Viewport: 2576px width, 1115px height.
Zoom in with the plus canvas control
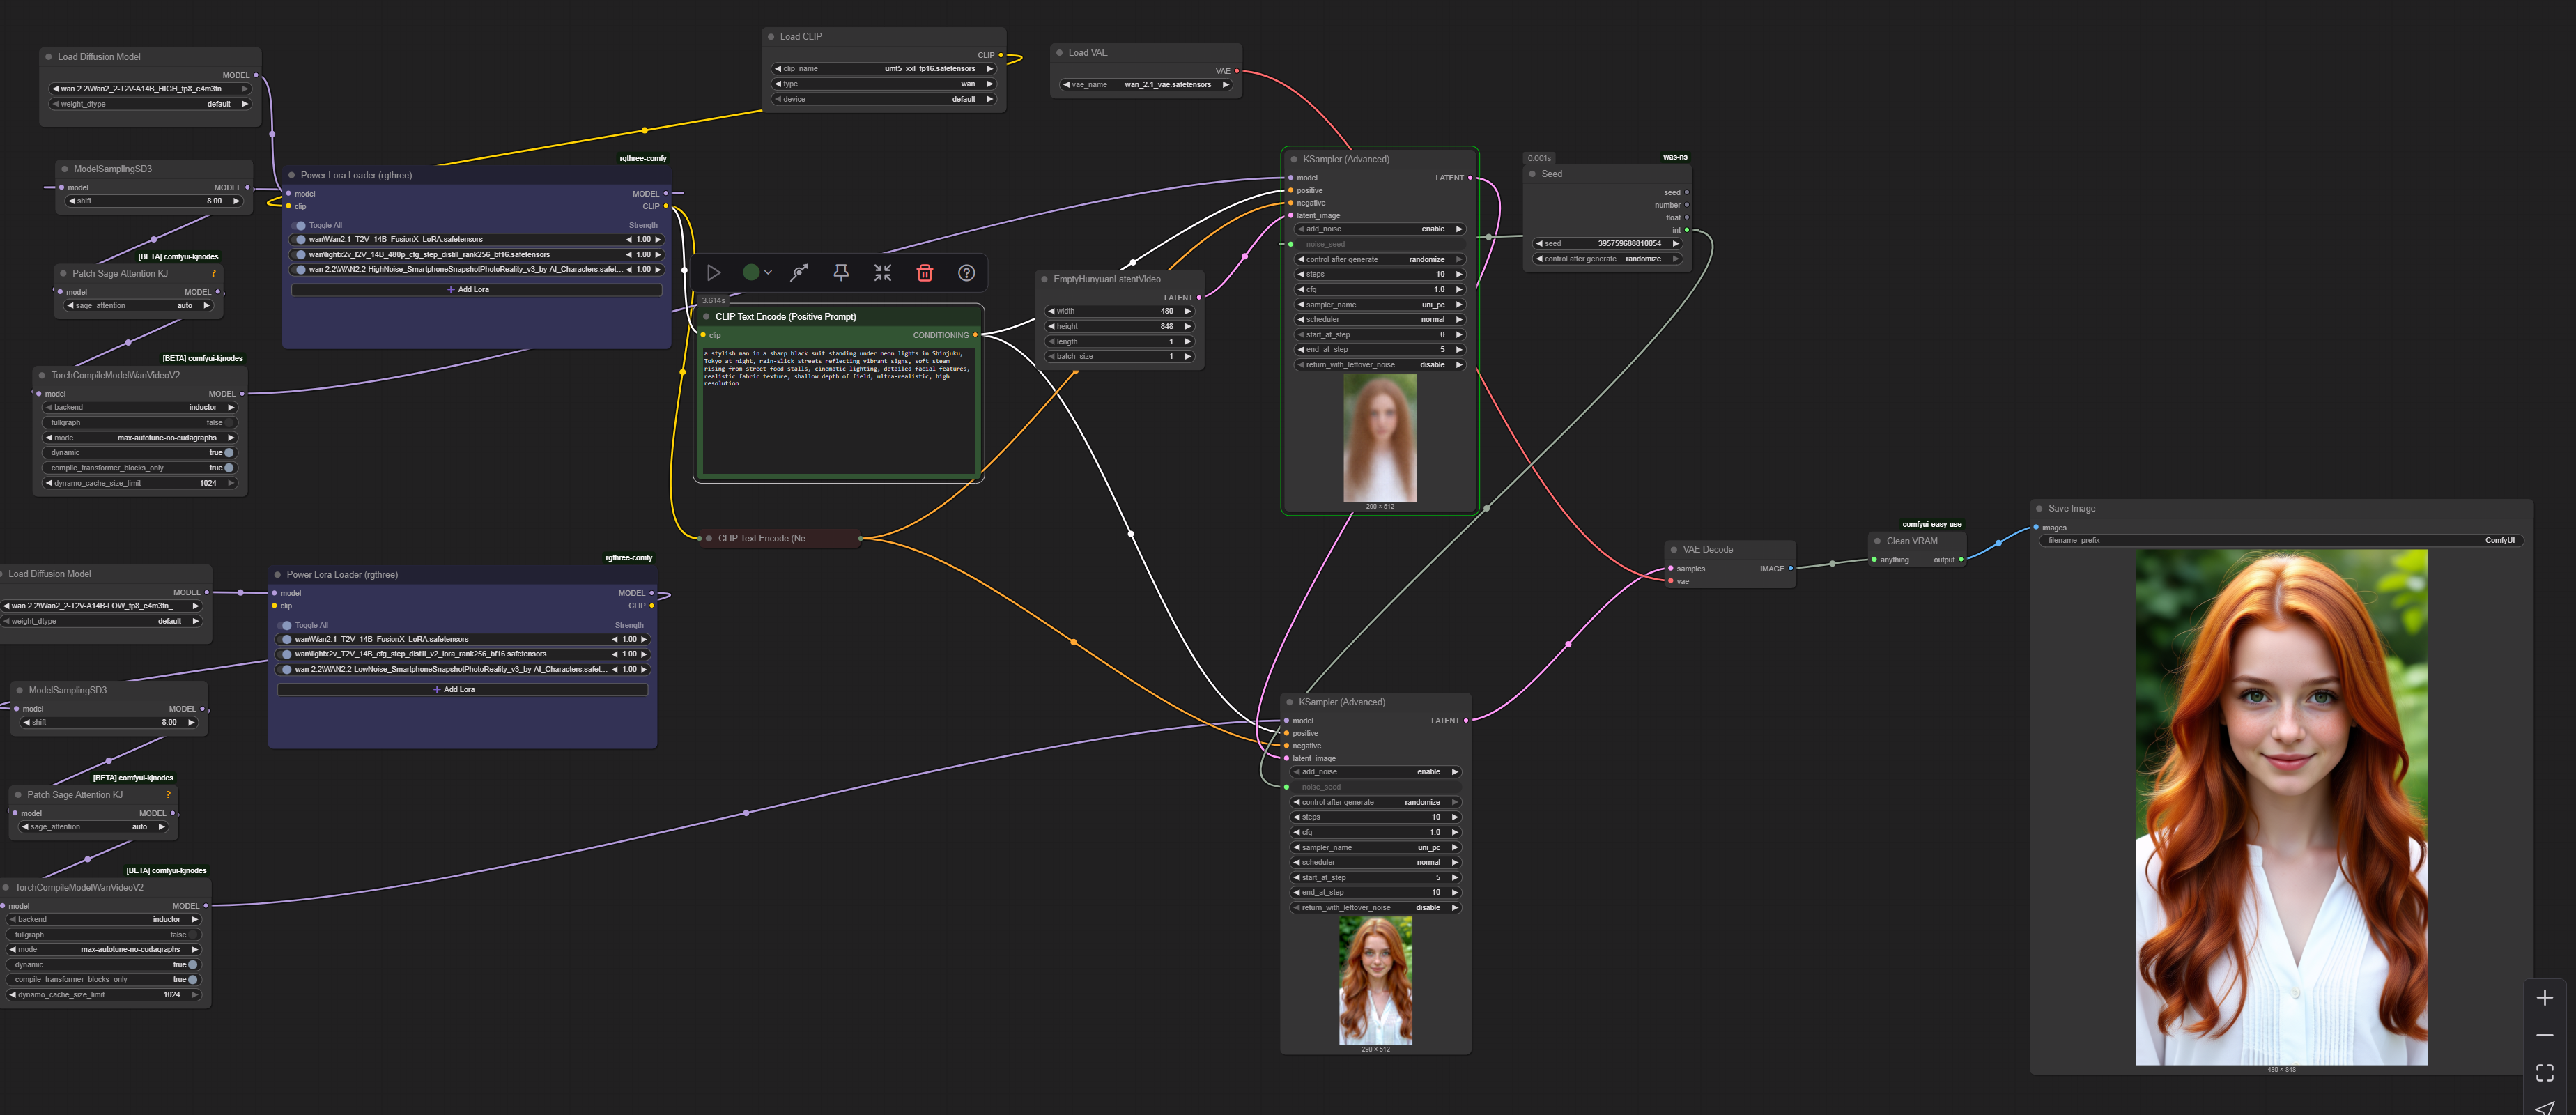pyautogui.click(x=2544, y=998)
